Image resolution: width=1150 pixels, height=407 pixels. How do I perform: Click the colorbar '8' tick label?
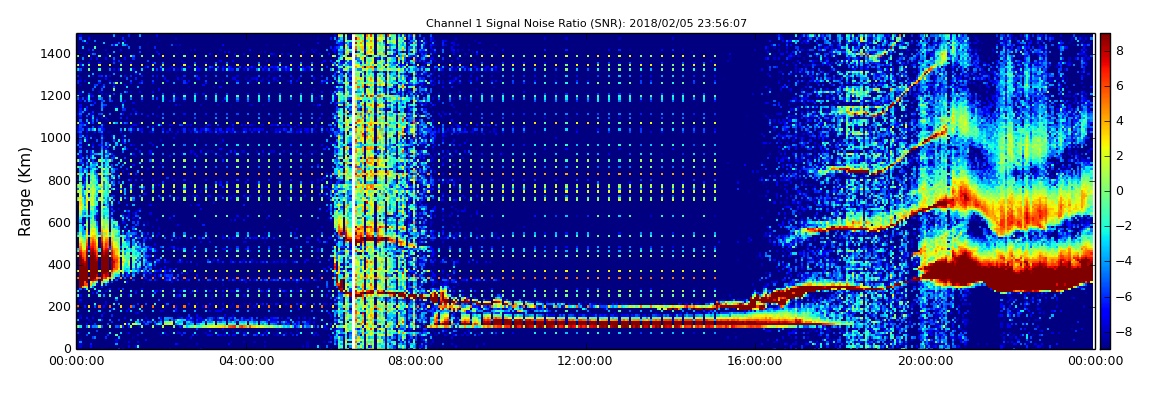[x=1120, y=51]
